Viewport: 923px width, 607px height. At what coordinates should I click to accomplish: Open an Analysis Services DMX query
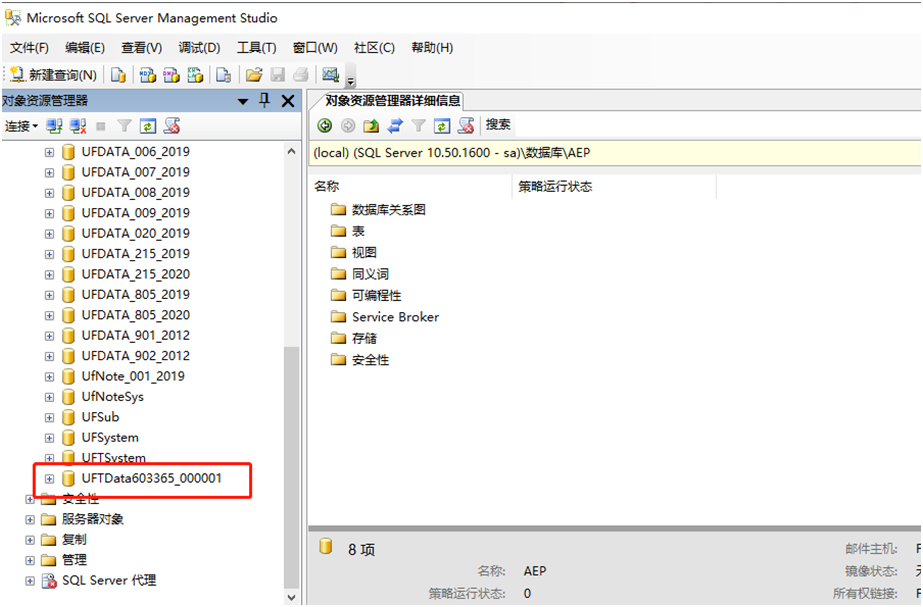pos(171,75)
